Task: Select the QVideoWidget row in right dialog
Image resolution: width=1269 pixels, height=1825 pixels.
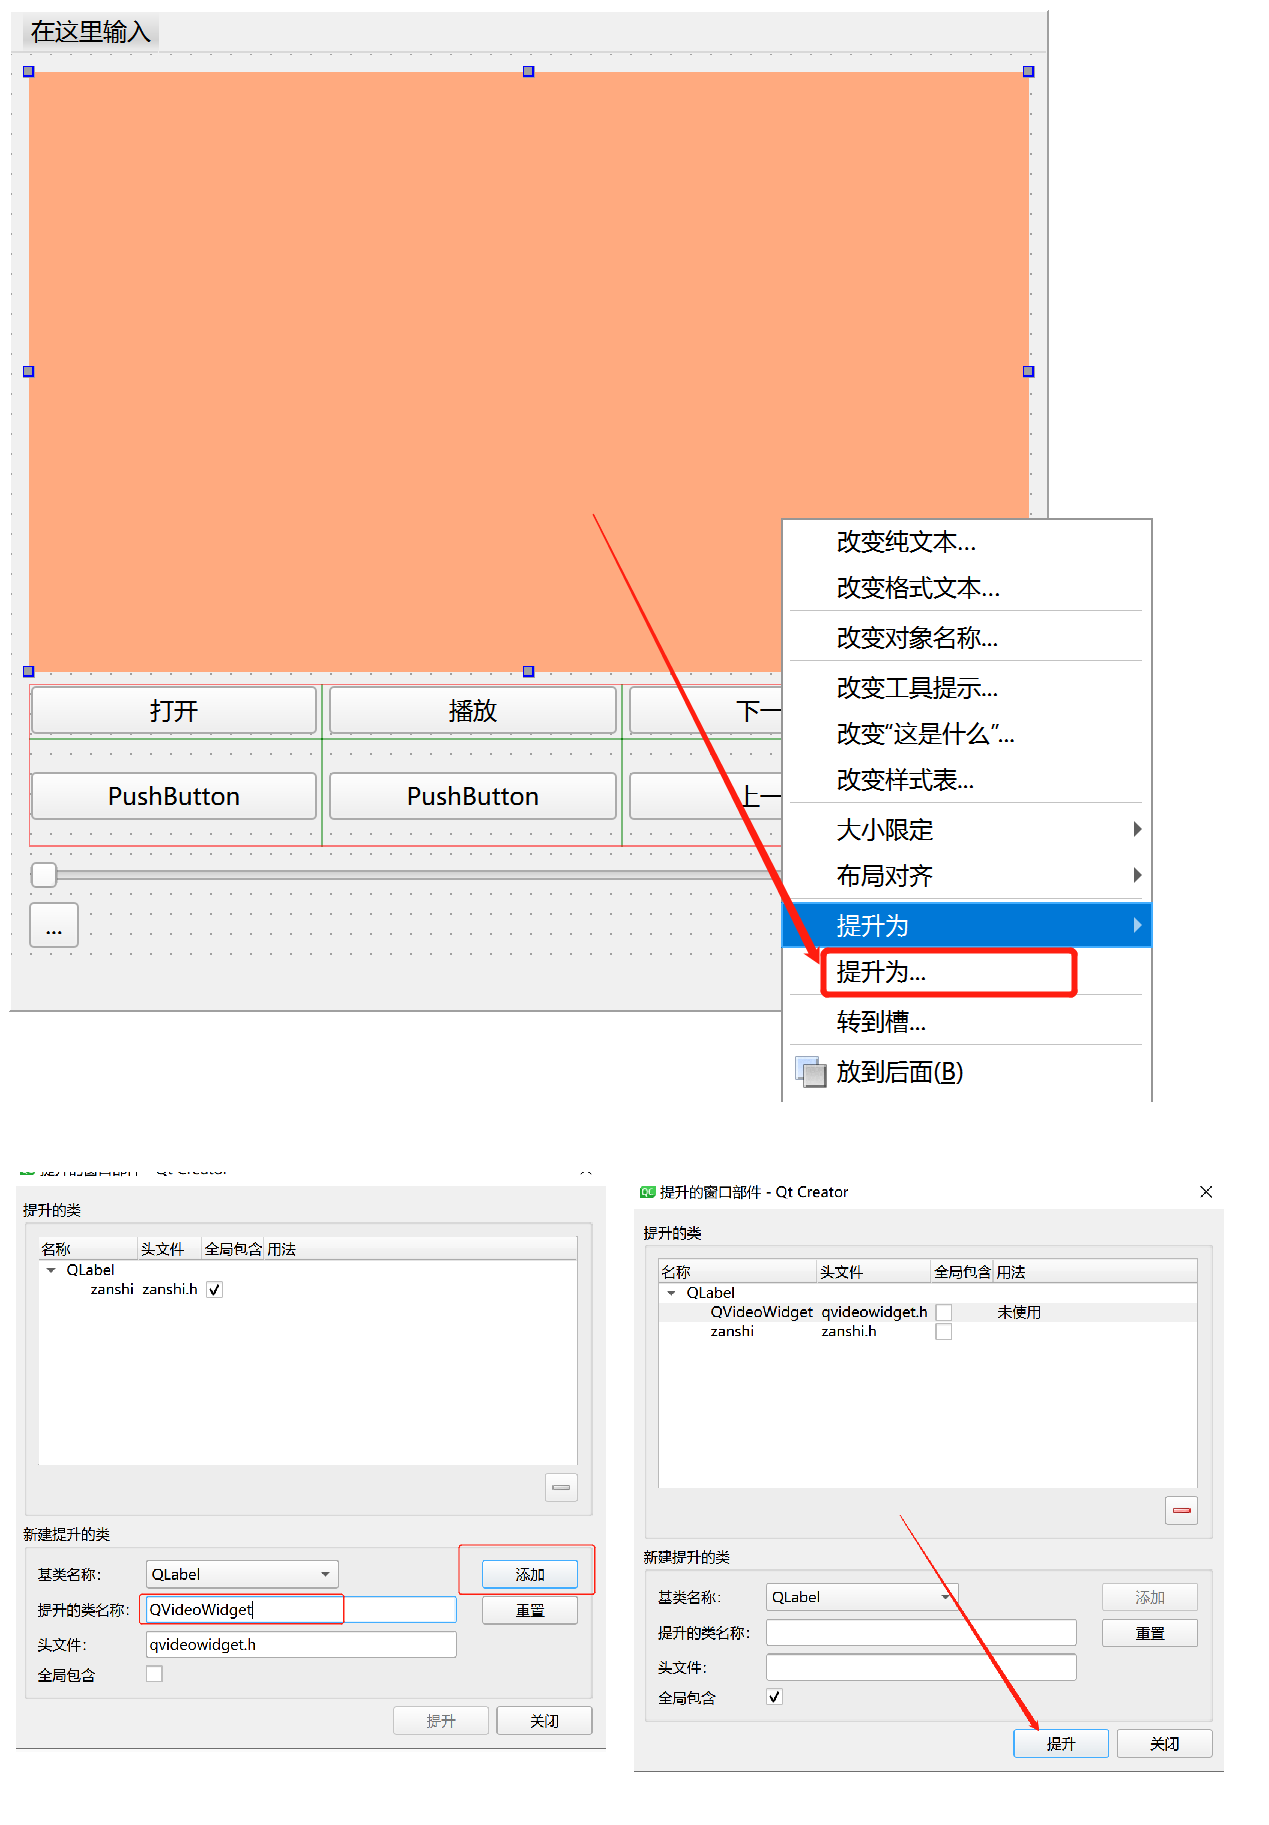Action: click(927, 1312)
